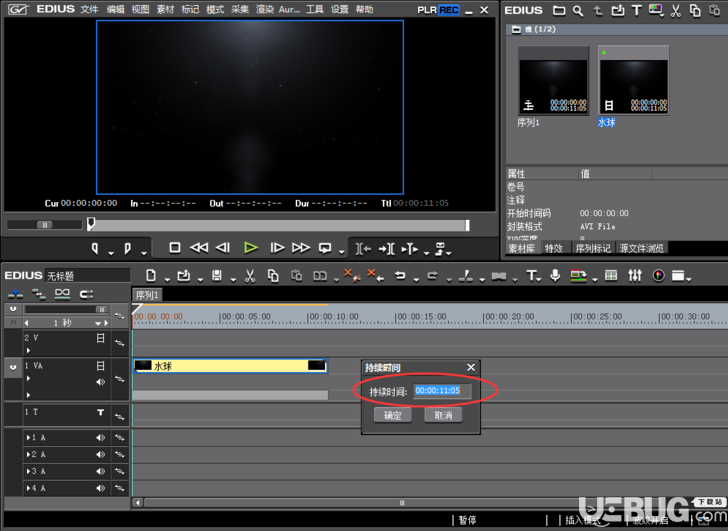The height and width of the screenshot is (531, 728).
Task: Switch to REC recorder mode
Action: [448, 10]
